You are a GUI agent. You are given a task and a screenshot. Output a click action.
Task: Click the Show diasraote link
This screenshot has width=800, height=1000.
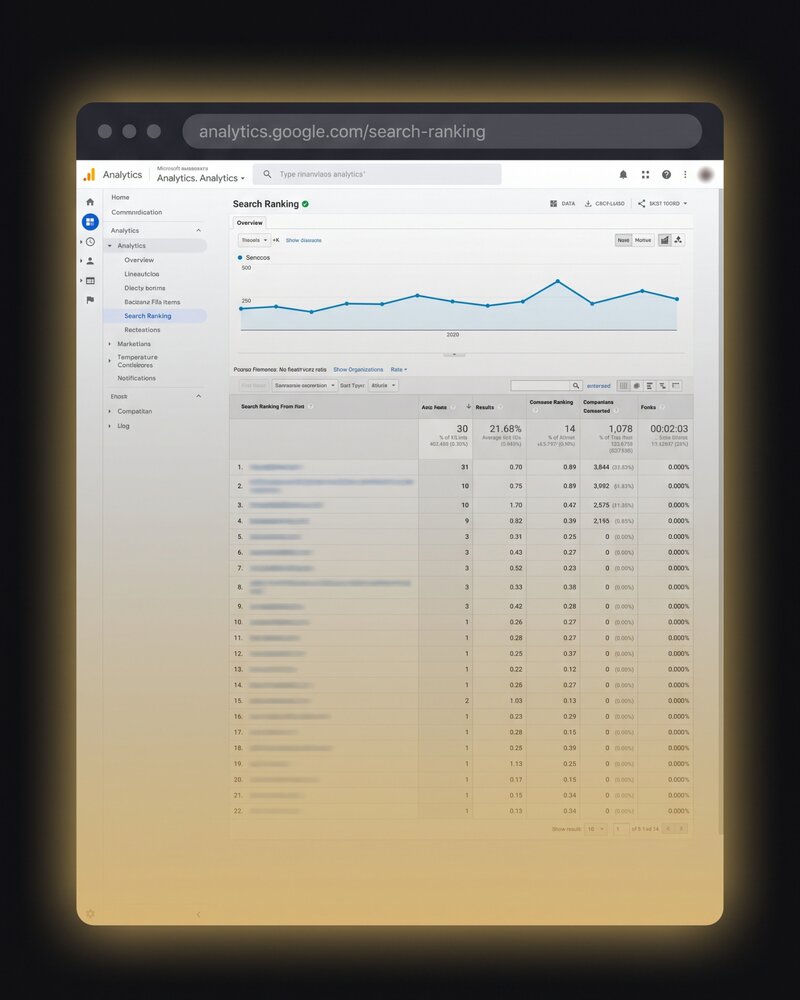pyautogui.click(x=304, y=240)
